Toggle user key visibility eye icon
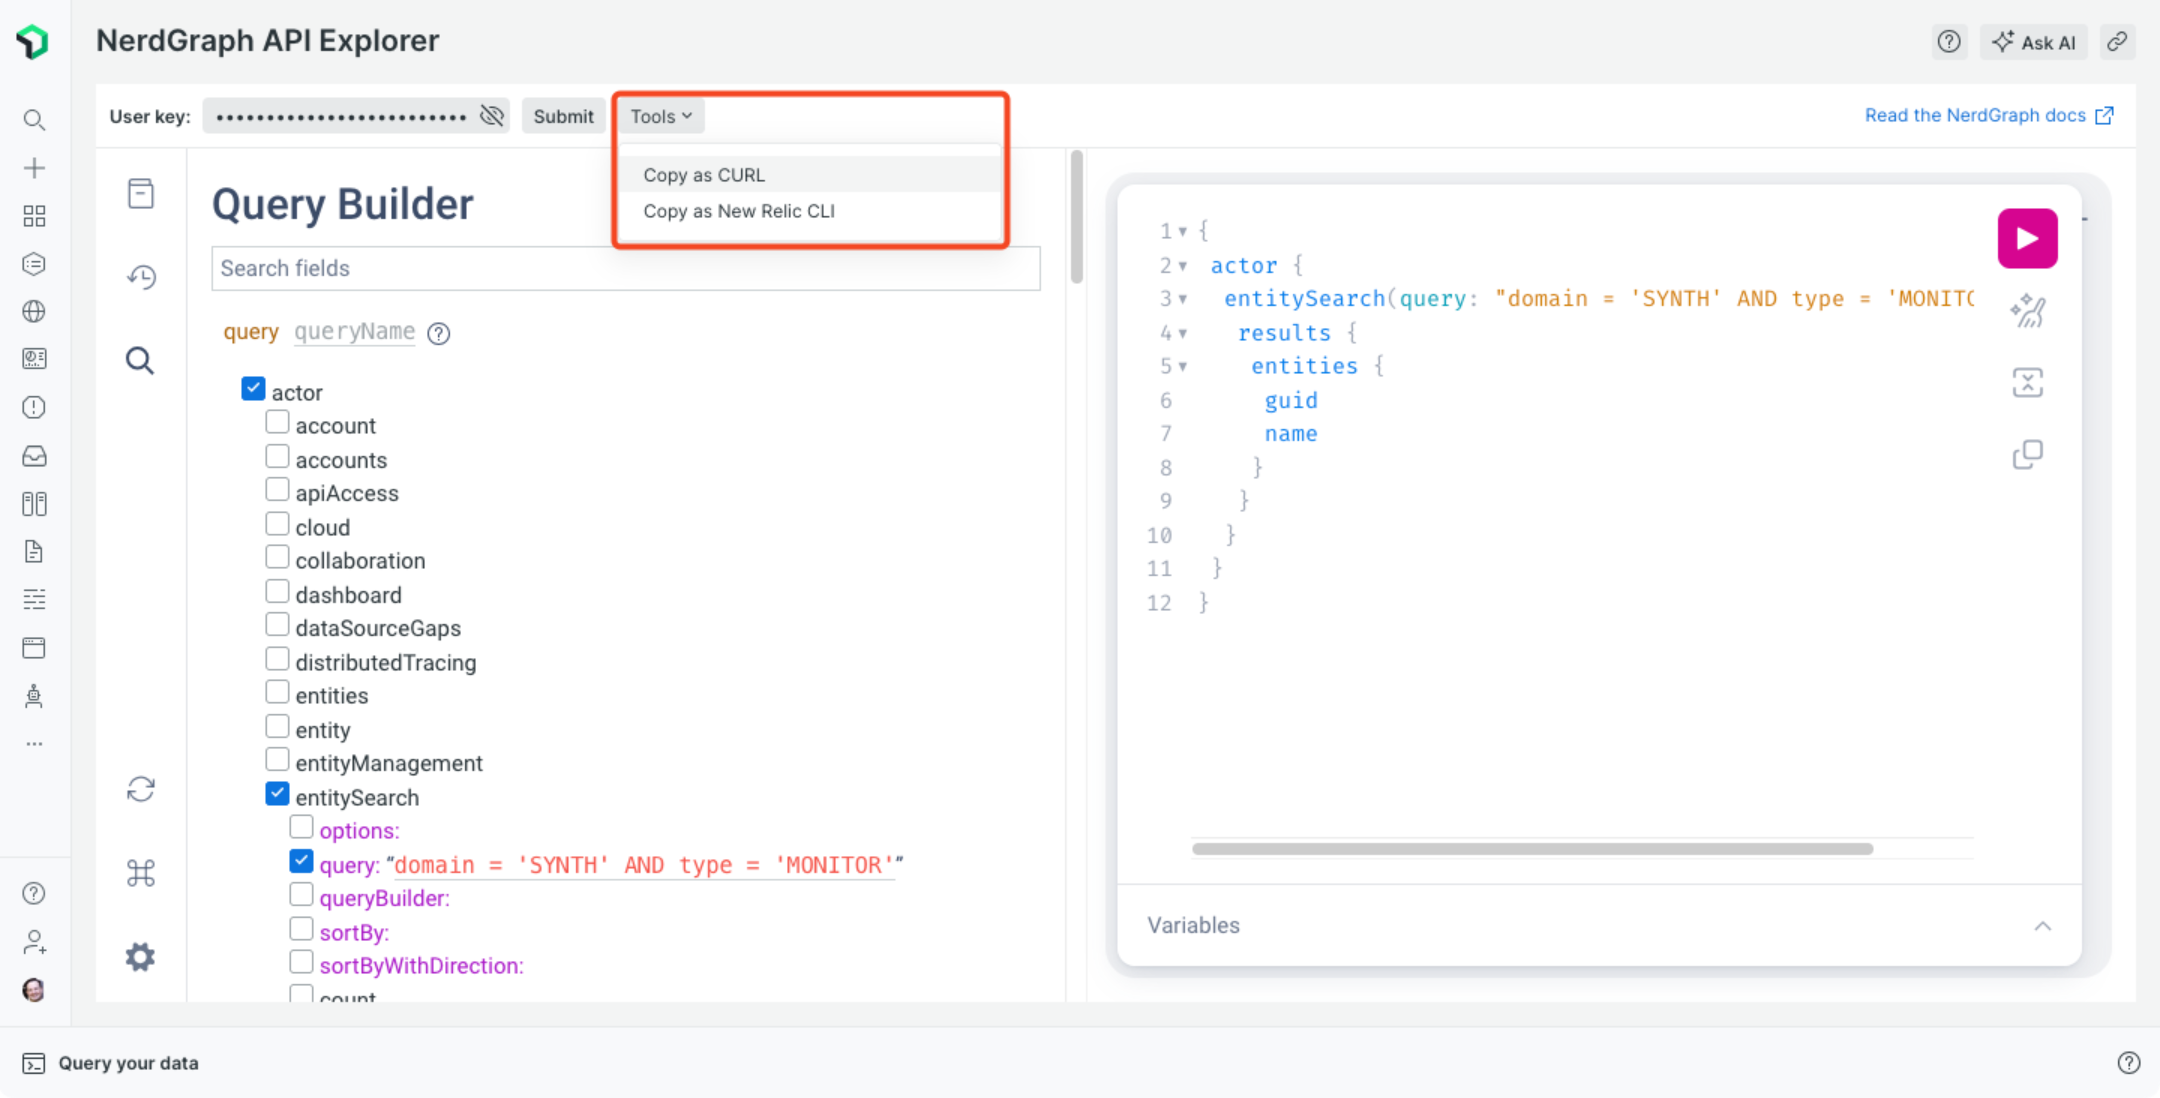 point(492,116)
